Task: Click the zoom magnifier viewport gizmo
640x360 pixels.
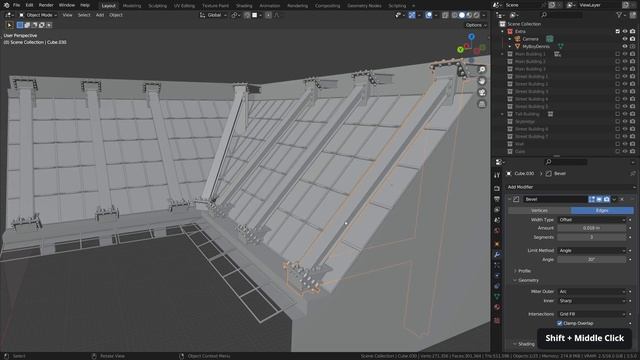Action: click(482, 70)
